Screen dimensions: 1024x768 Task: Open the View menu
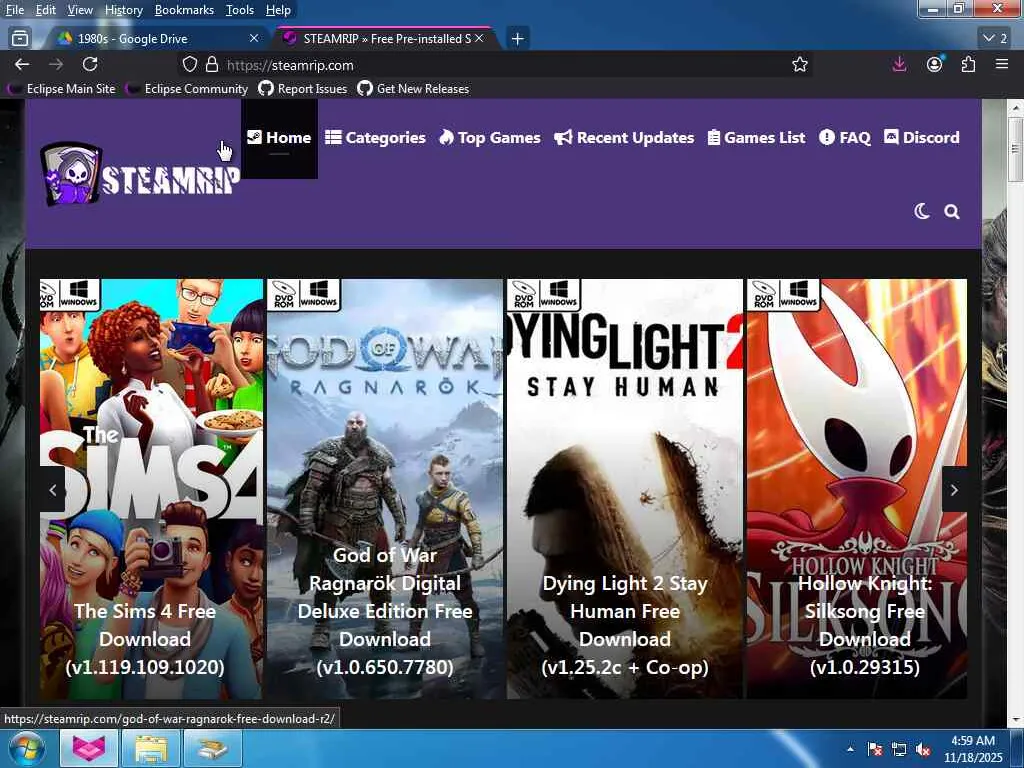pos(80,10)
